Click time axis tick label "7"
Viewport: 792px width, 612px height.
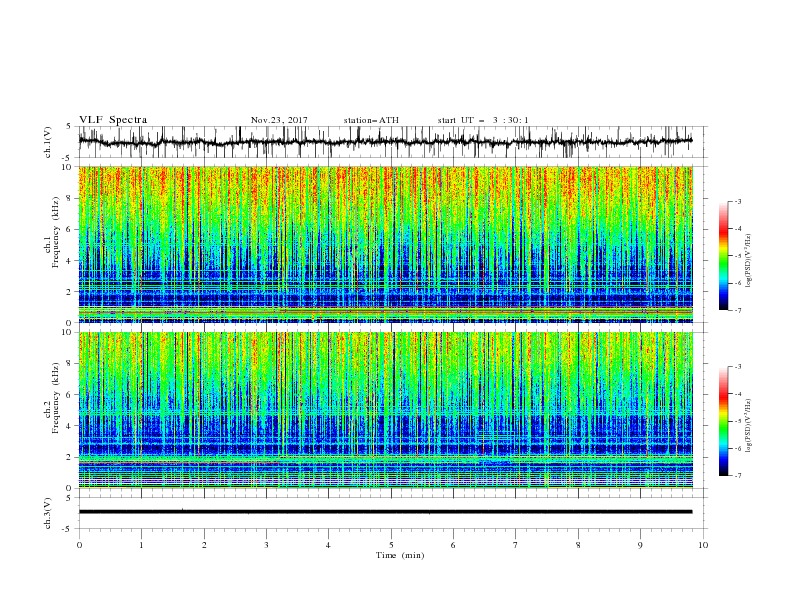516,545
